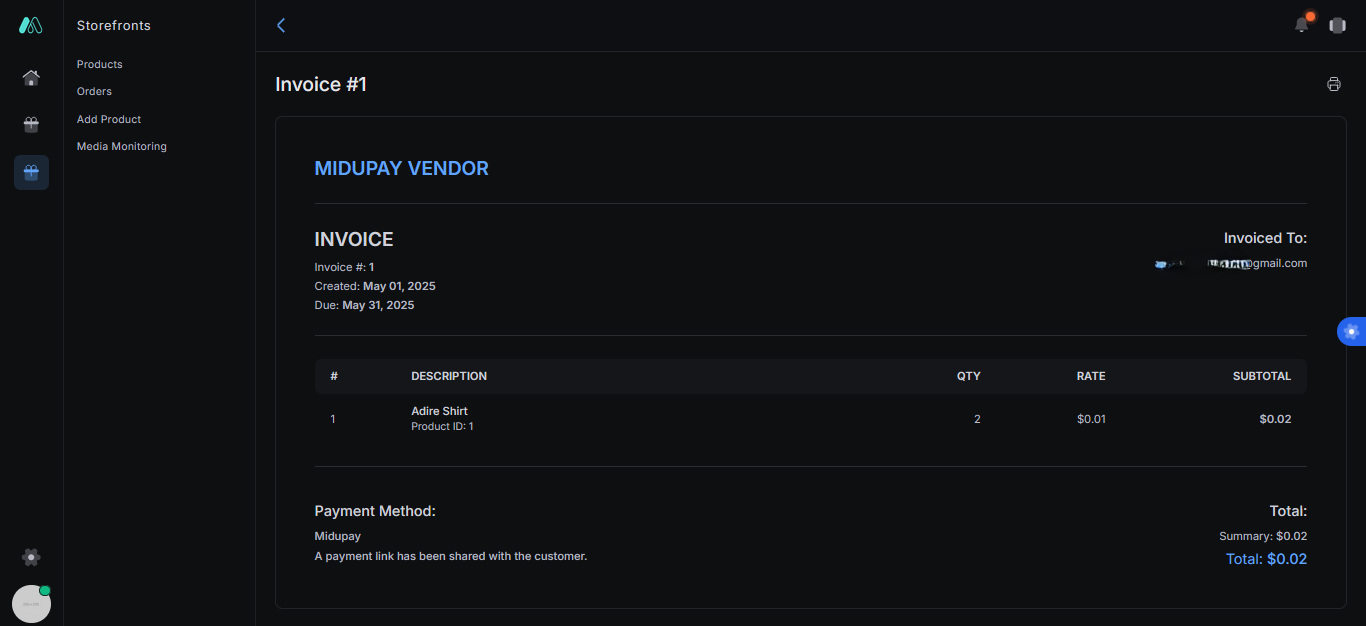The image size is (1366, 626).
Task: Click the Adire Shirt product name
Action: [439, 411]
